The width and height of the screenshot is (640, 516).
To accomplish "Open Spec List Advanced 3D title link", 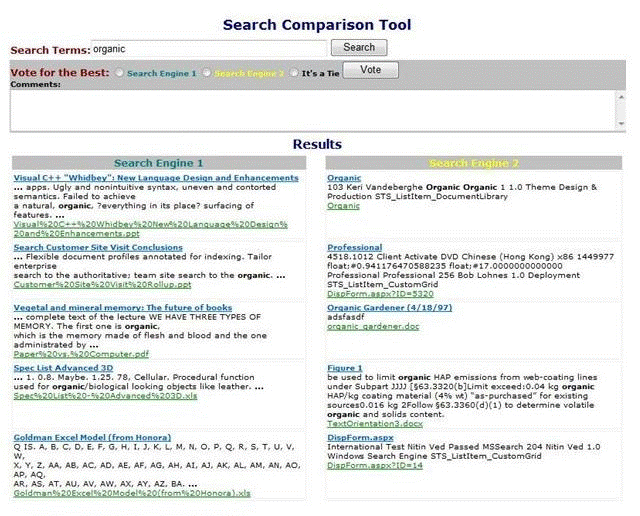I will click(x=63, y=368).
